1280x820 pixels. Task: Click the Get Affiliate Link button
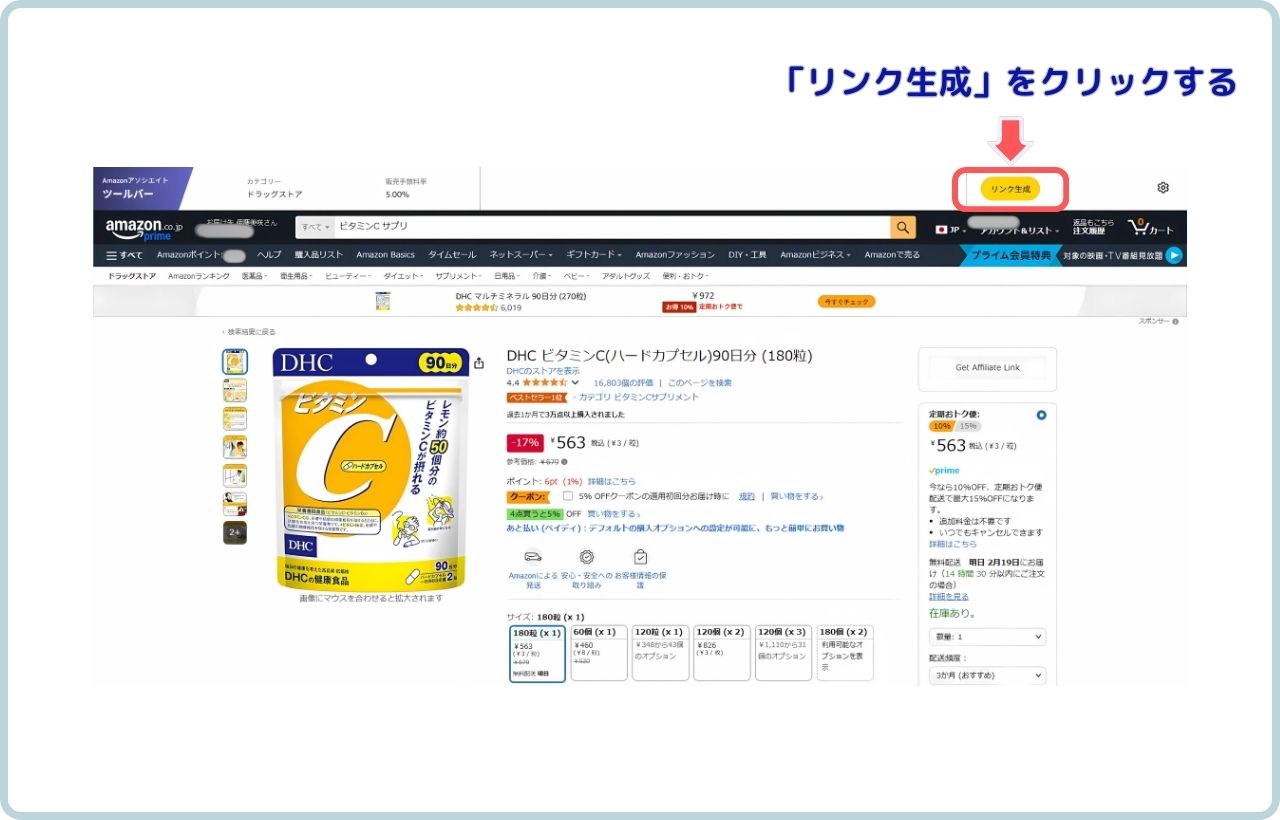[x=987, y=368]
